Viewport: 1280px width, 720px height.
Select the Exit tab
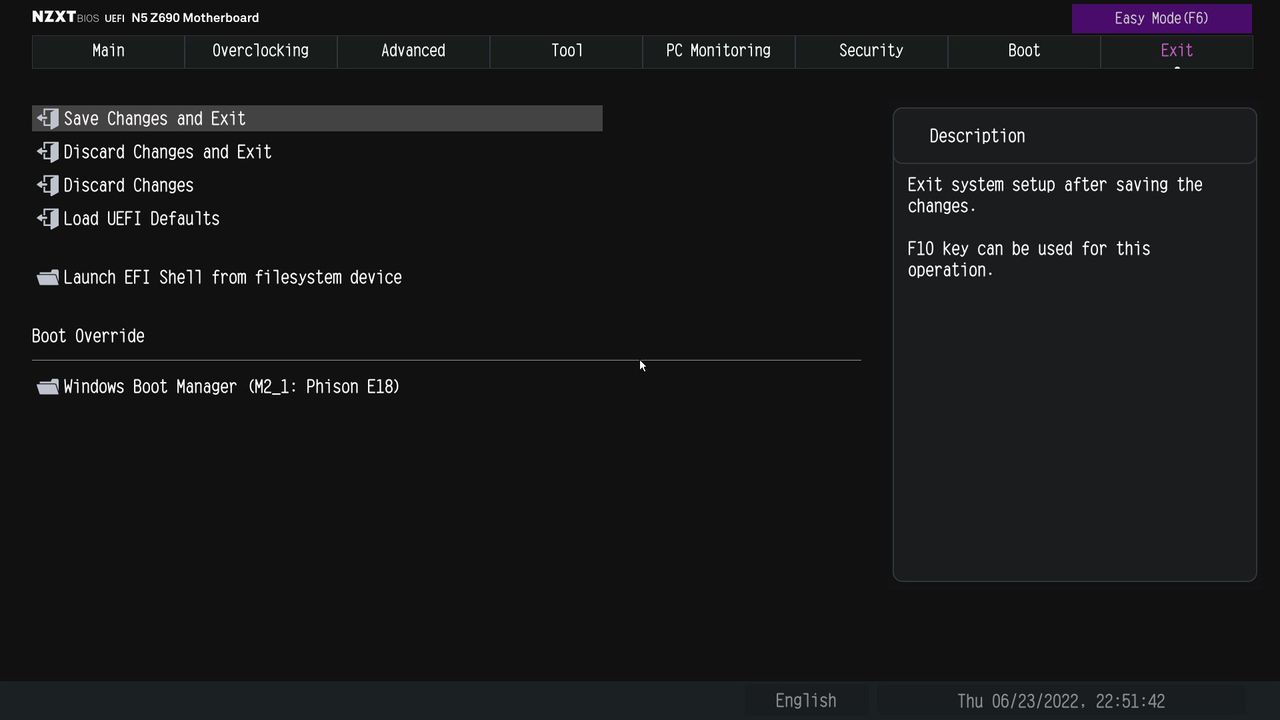[x=1177, y=51]
